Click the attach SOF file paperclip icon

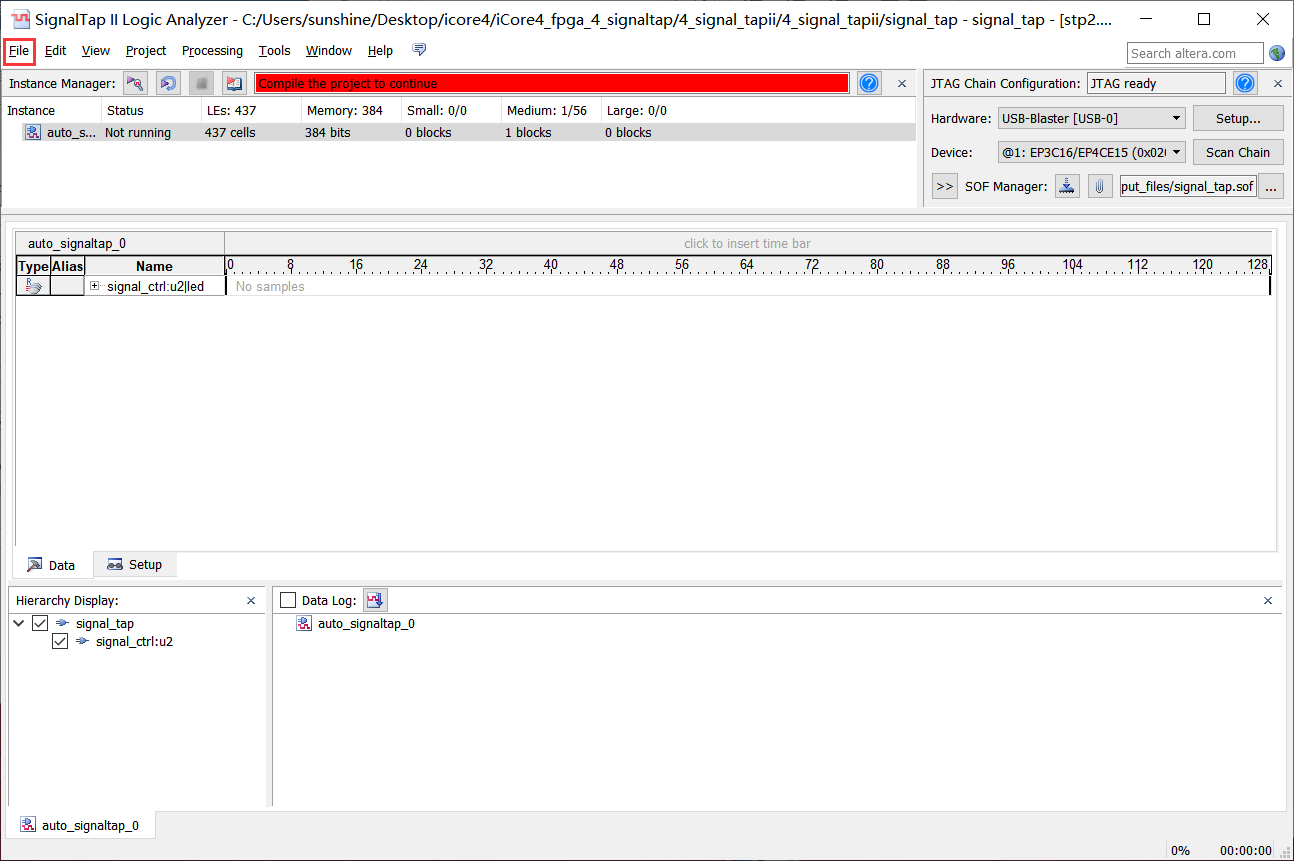coord(1100,186)
